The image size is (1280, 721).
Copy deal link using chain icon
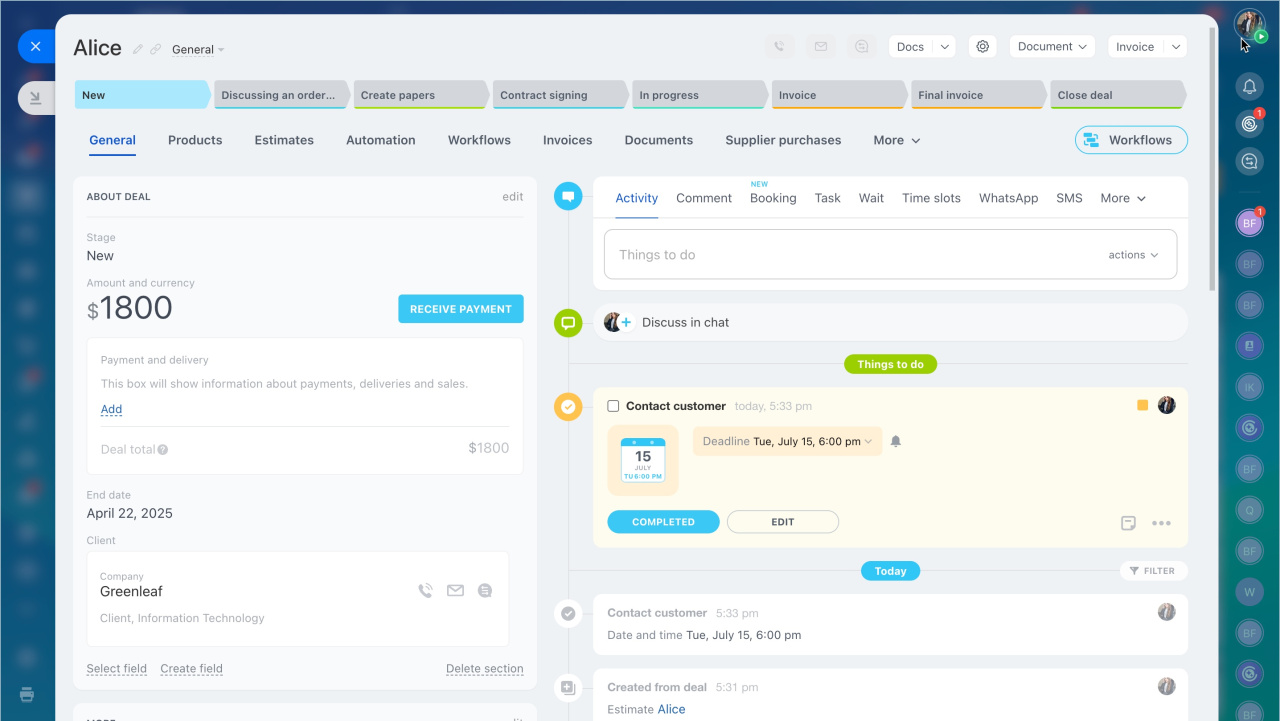click(156, 49)
